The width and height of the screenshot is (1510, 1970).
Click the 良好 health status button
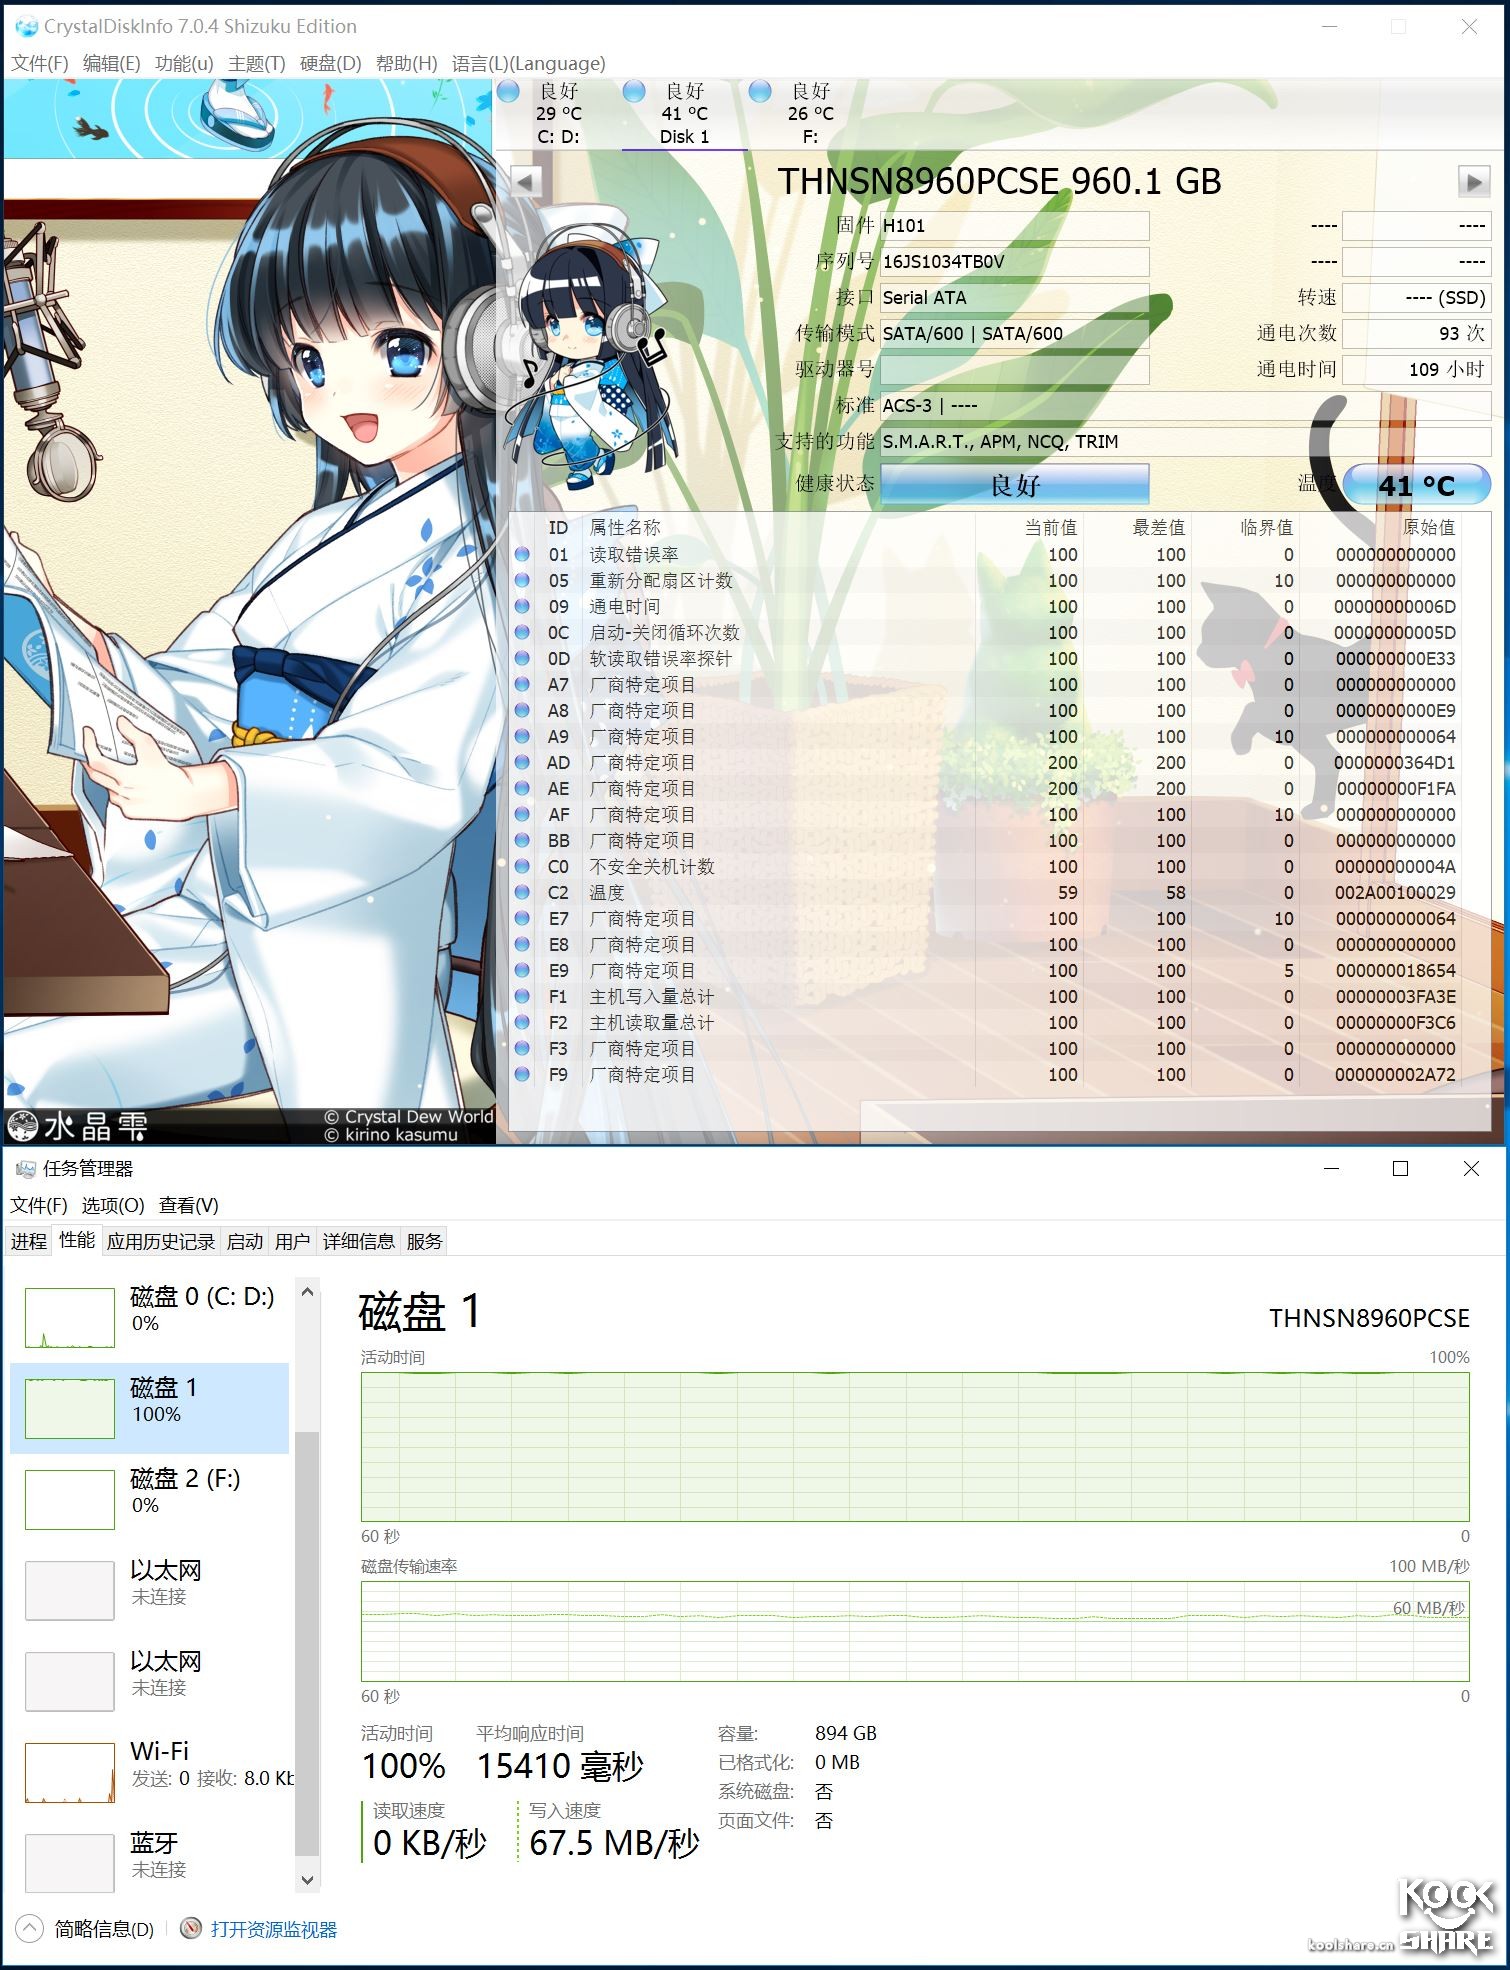click(1014, 485)
